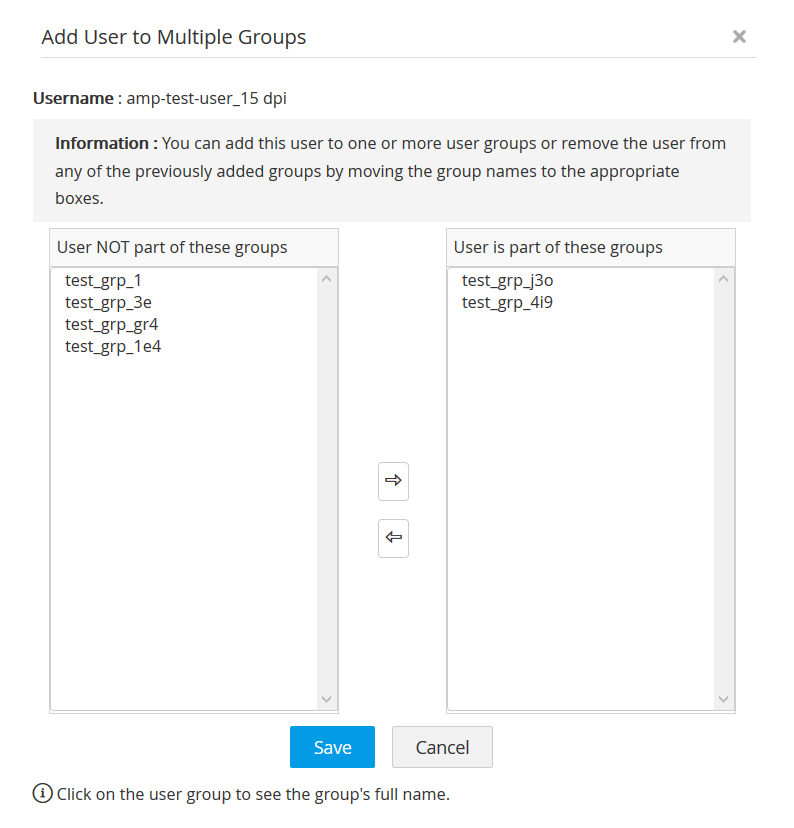
Task: Click the right arrow move button
Action: (x=393, y=481)
